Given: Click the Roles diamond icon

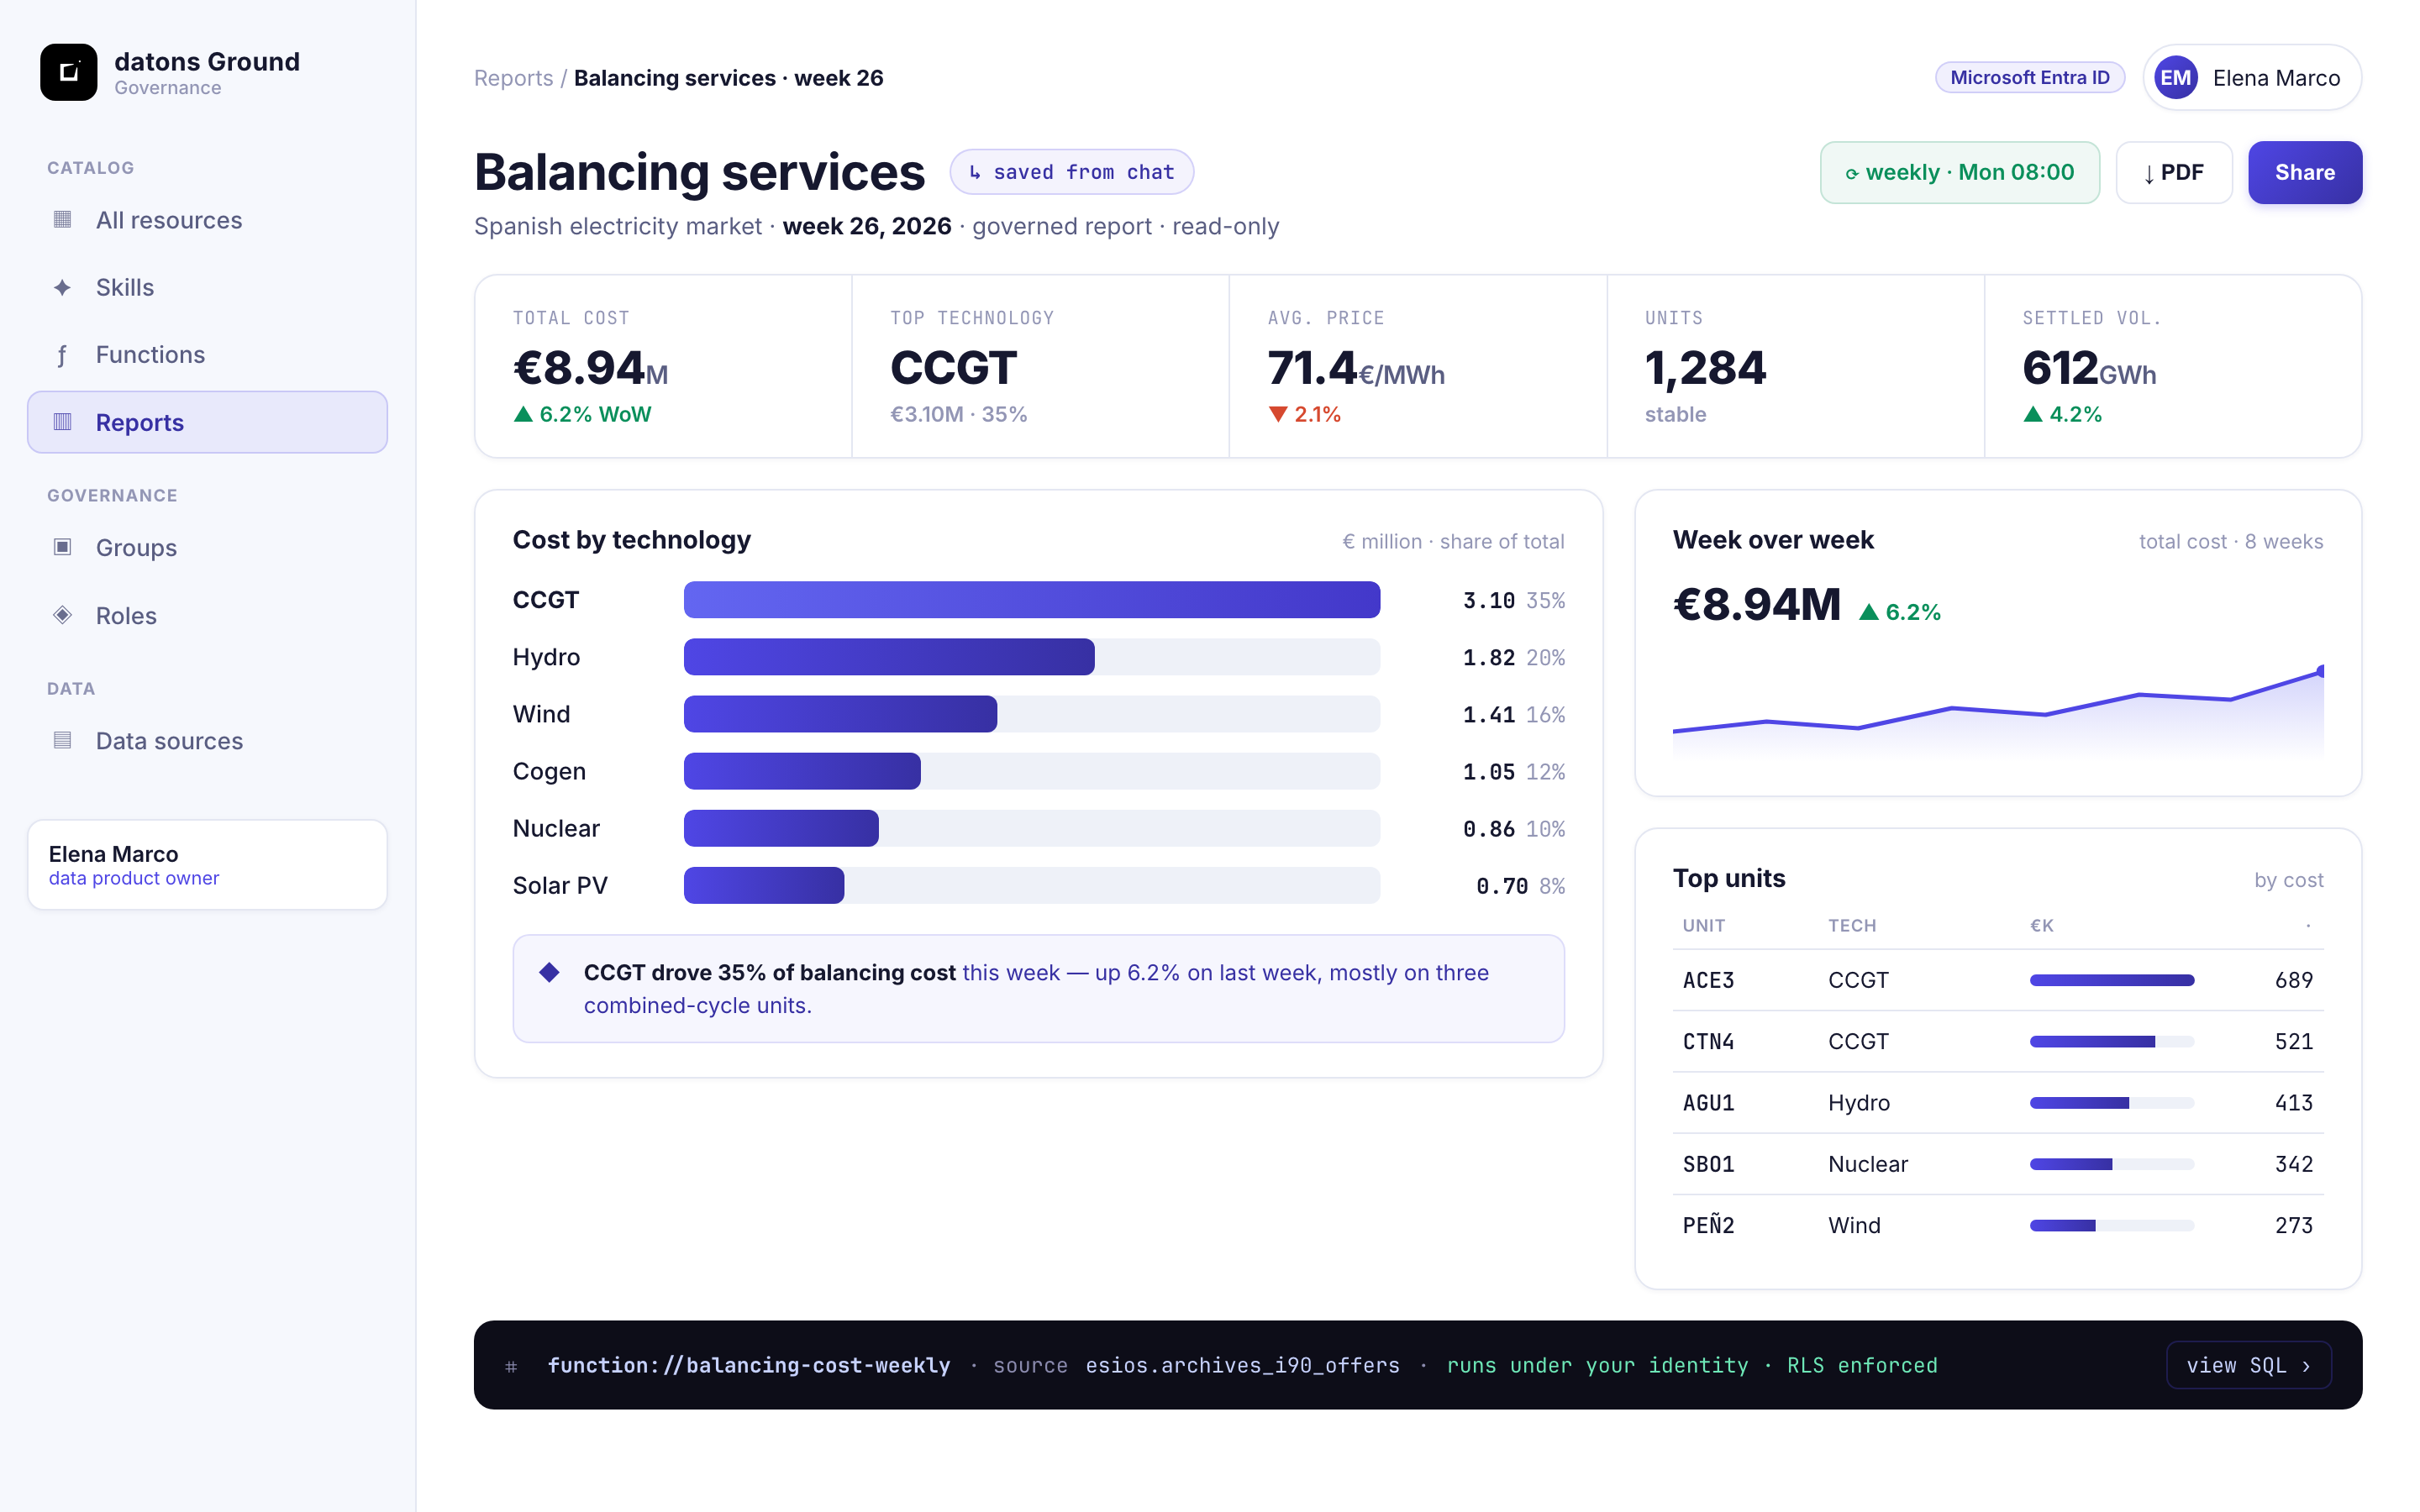Looking at the screenshot, I should coord(62,615).
